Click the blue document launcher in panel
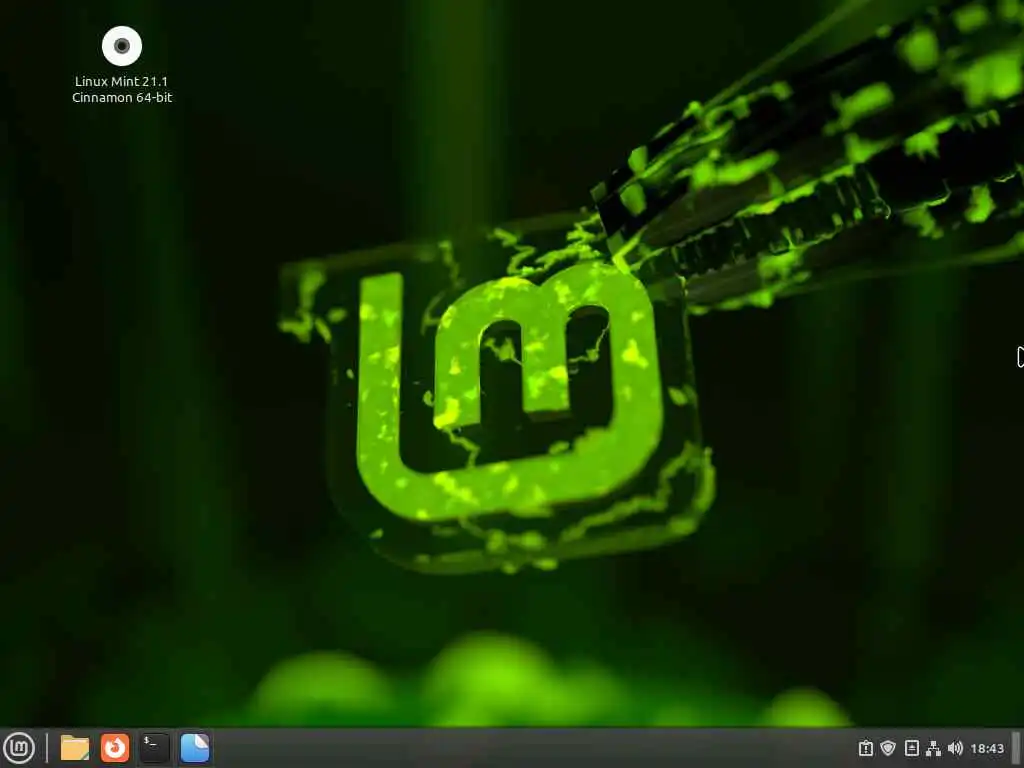1024x768 pixels. tap(195, 748)
